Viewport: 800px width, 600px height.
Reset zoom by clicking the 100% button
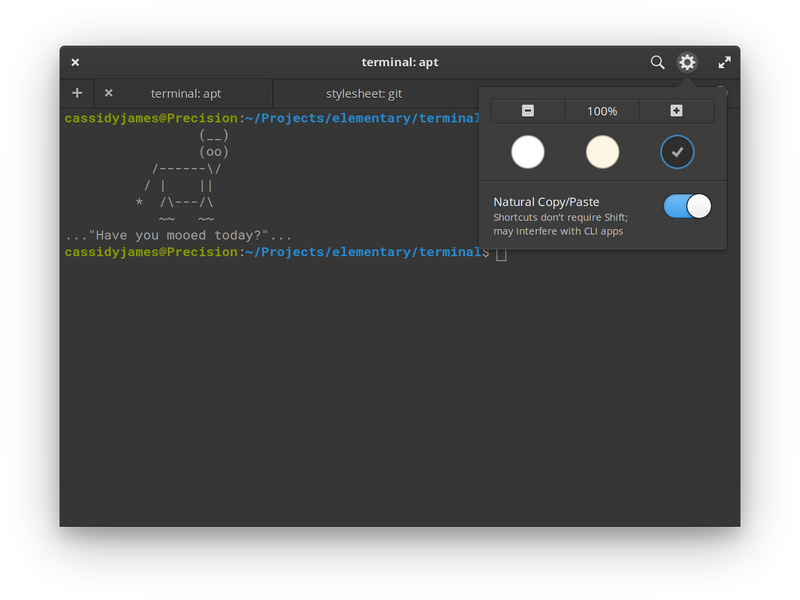pyautogui.click(x=602, y=111)
